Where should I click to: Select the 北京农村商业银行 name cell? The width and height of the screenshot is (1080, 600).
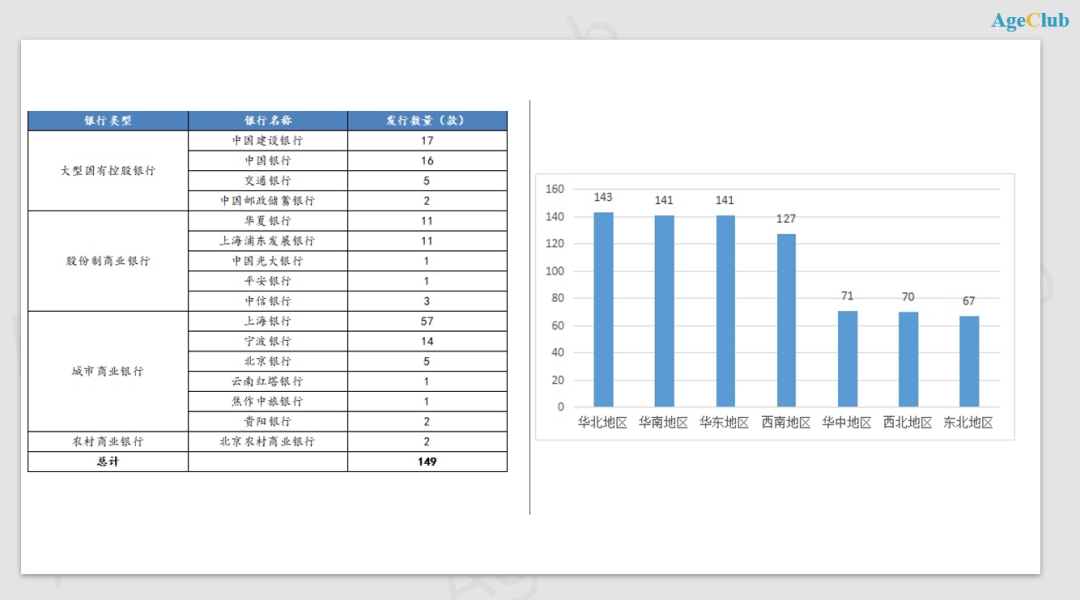coord(268,442)
